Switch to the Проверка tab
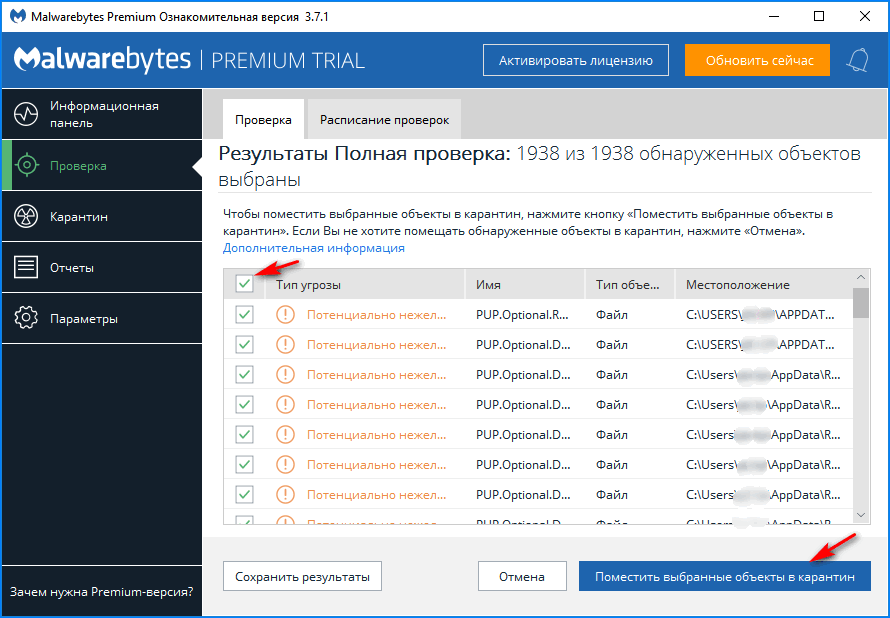The width and height of the screenshot is (890, 618). pyautogui.click(x=263, y=120)
